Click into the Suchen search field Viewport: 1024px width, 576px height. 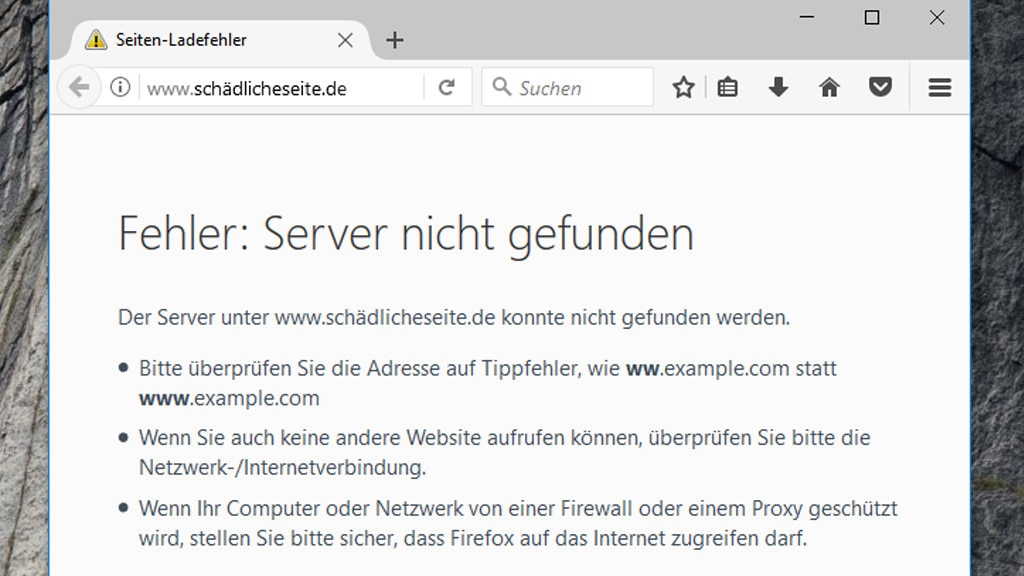click(568, 87)
